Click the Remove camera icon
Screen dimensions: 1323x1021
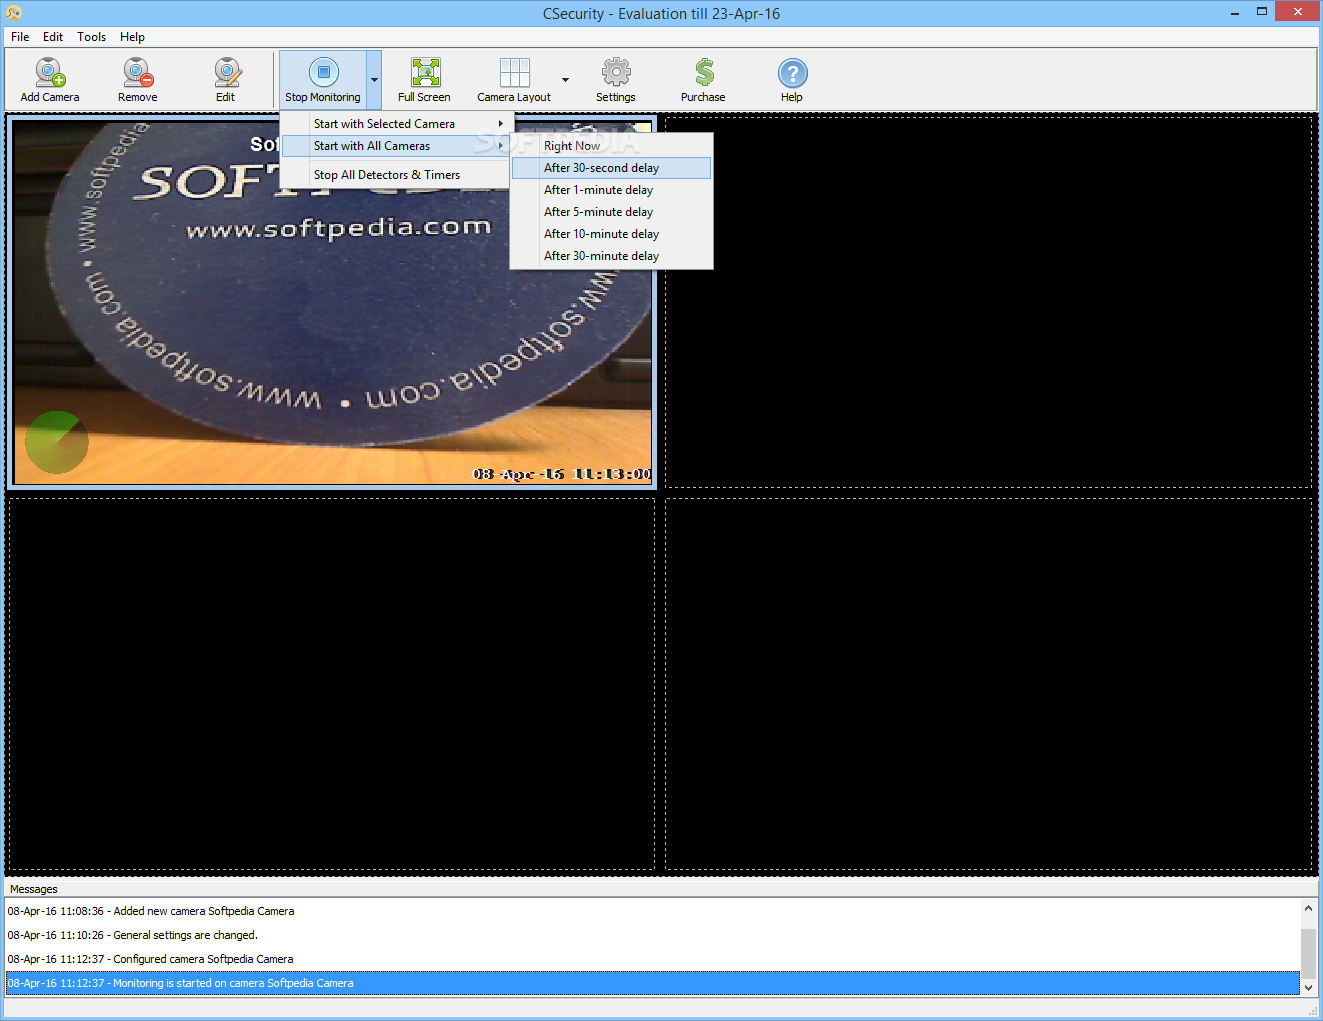138,80
